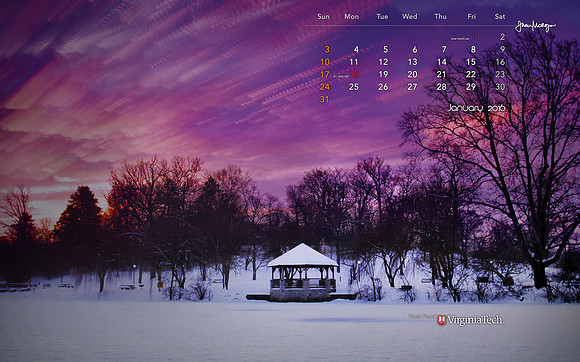
Task: Click the "Tue" weekday header
Action: pyautogui.click(x=382, y=17)
